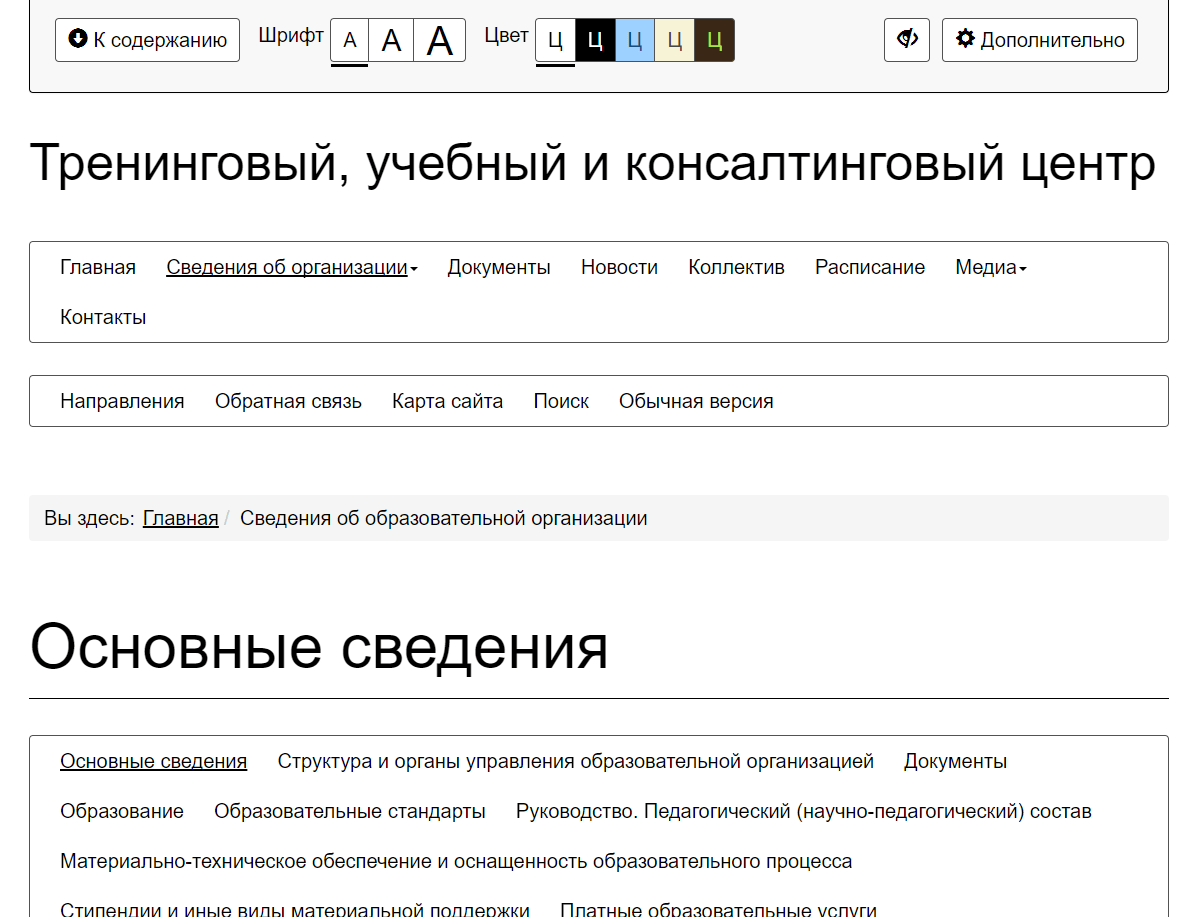Open Структура и органы управления section
Viewport: 1197px width, 917px height.
point(575,761)
